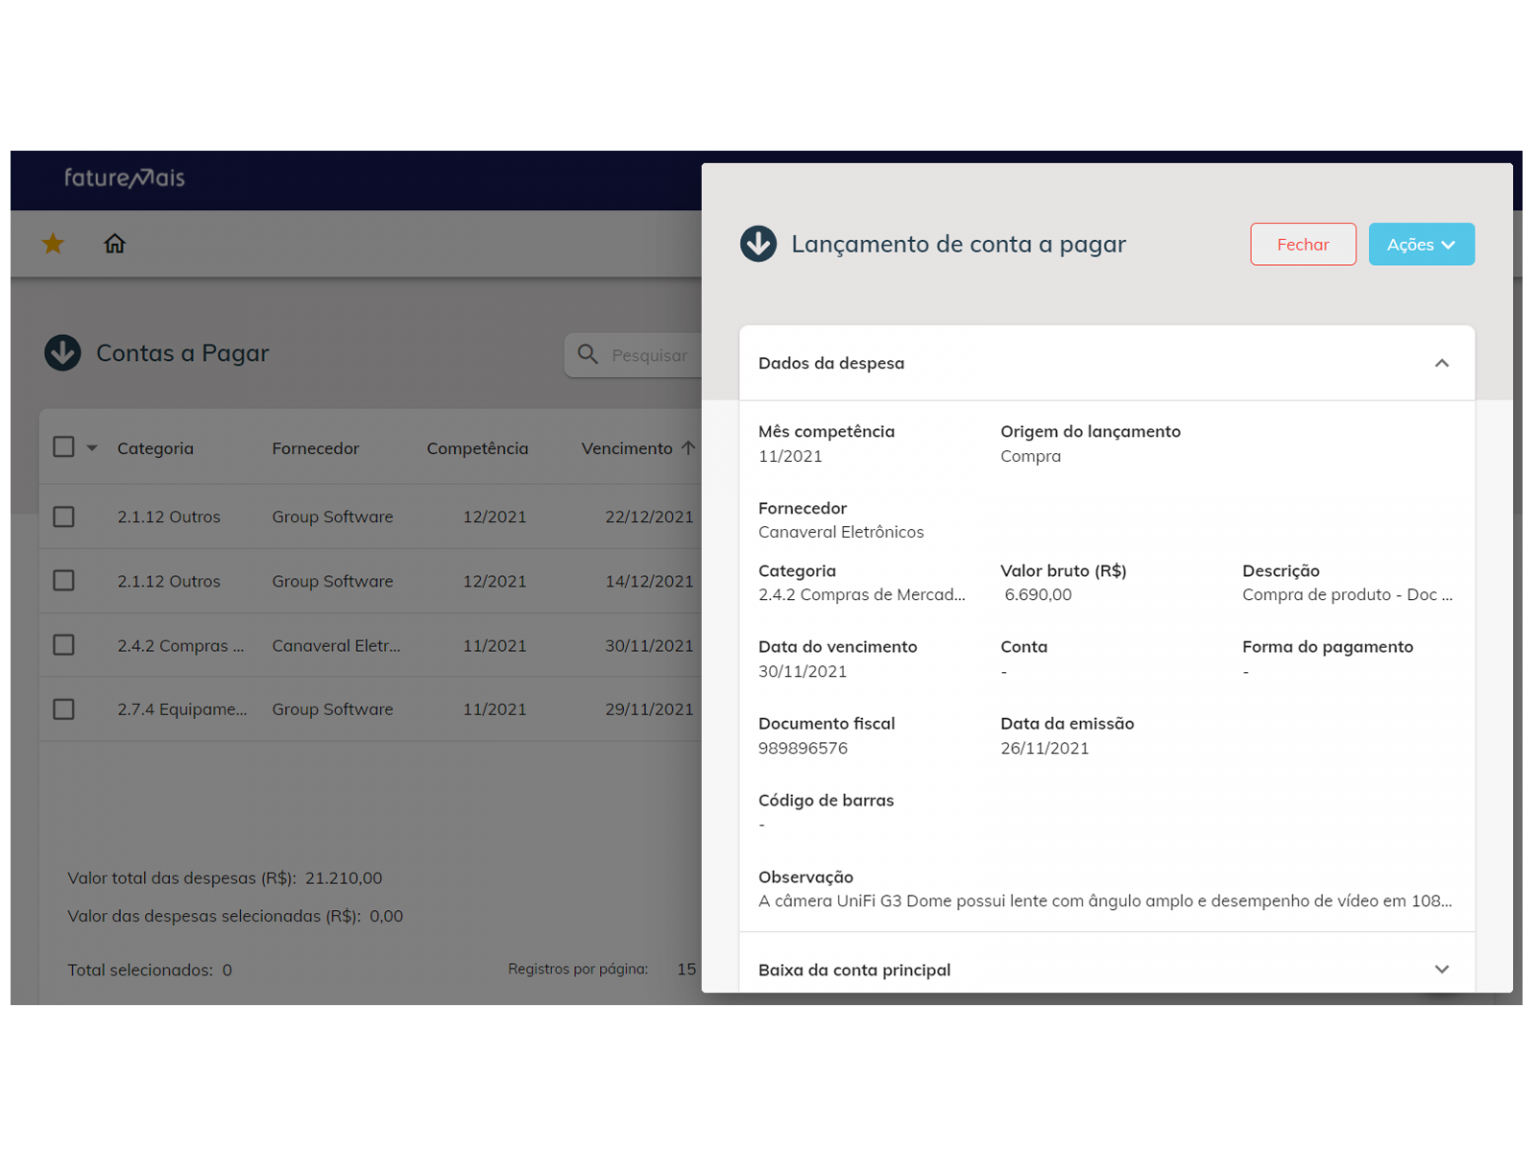Image resolution: width=1536 pixels, height=1152 pixels.
Task: Click the Fornecedor column header
Action: pos(315,448)
